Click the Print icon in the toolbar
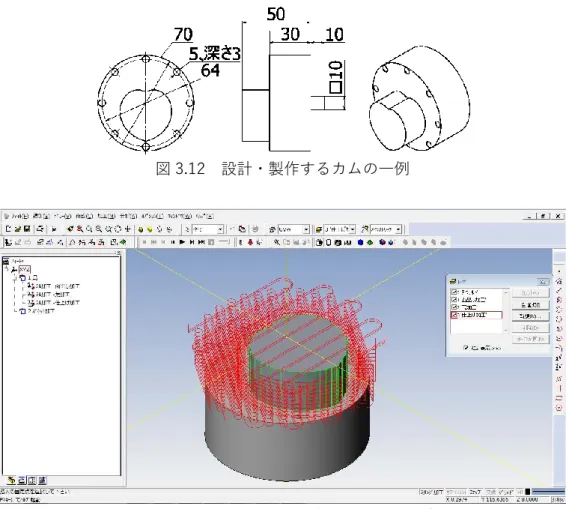 [40, 229]
